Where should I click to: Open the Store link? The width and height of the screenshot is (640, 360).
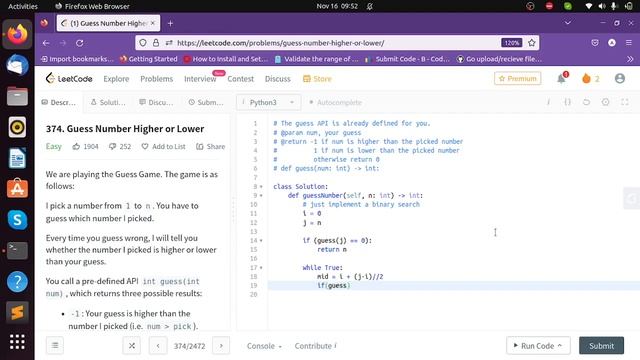(x=317, y=79)
